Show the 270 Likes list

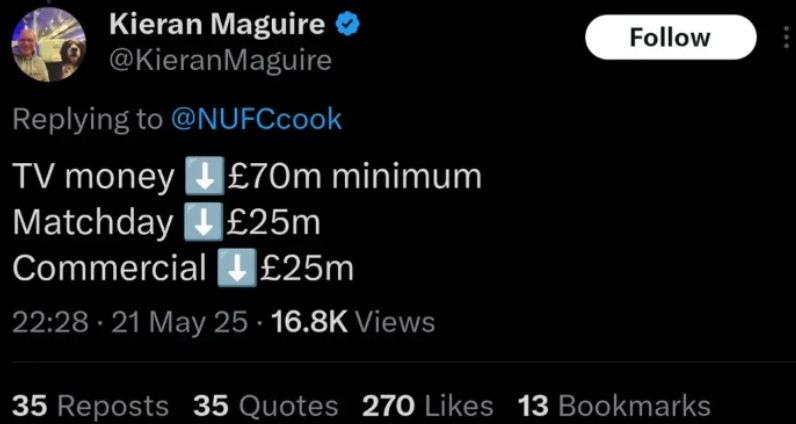pyautogui.click(x=427, y=406)
